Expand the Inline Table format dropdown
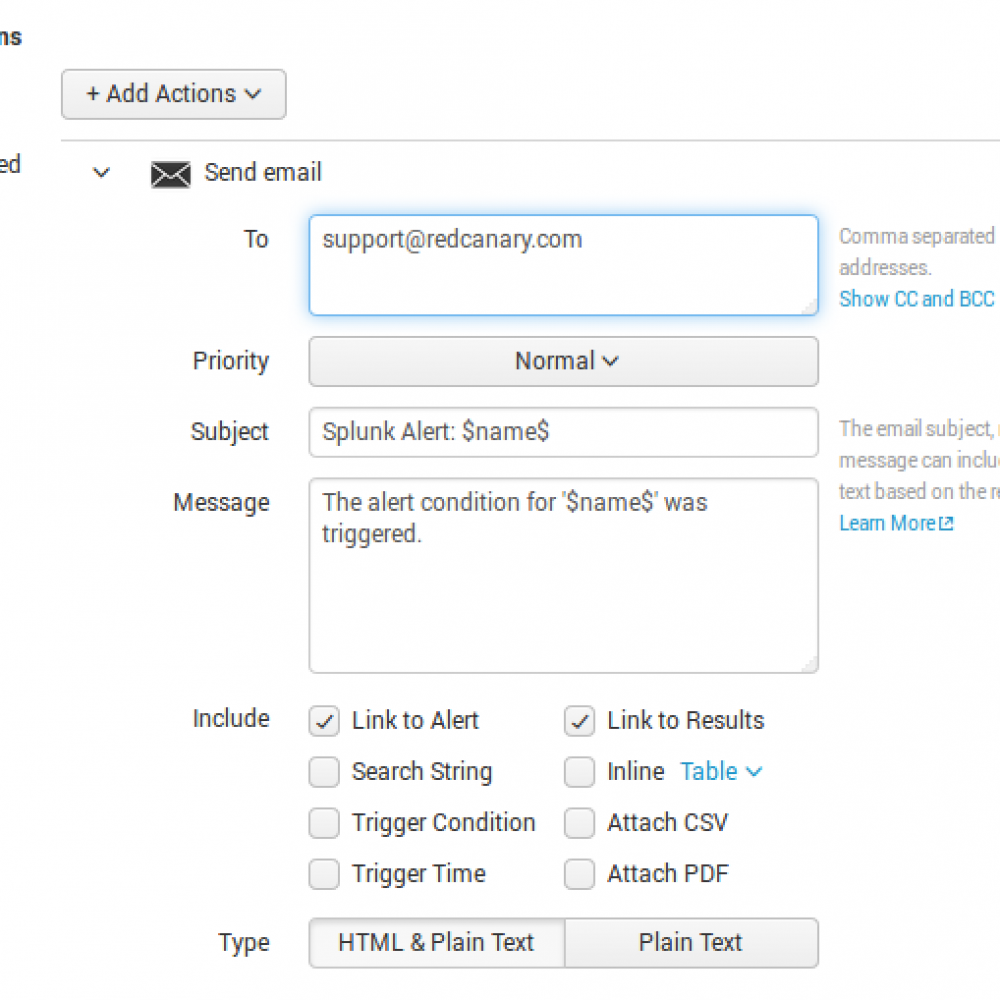The width and height of the screenshot is (1000, 1000). click(721, 772)
